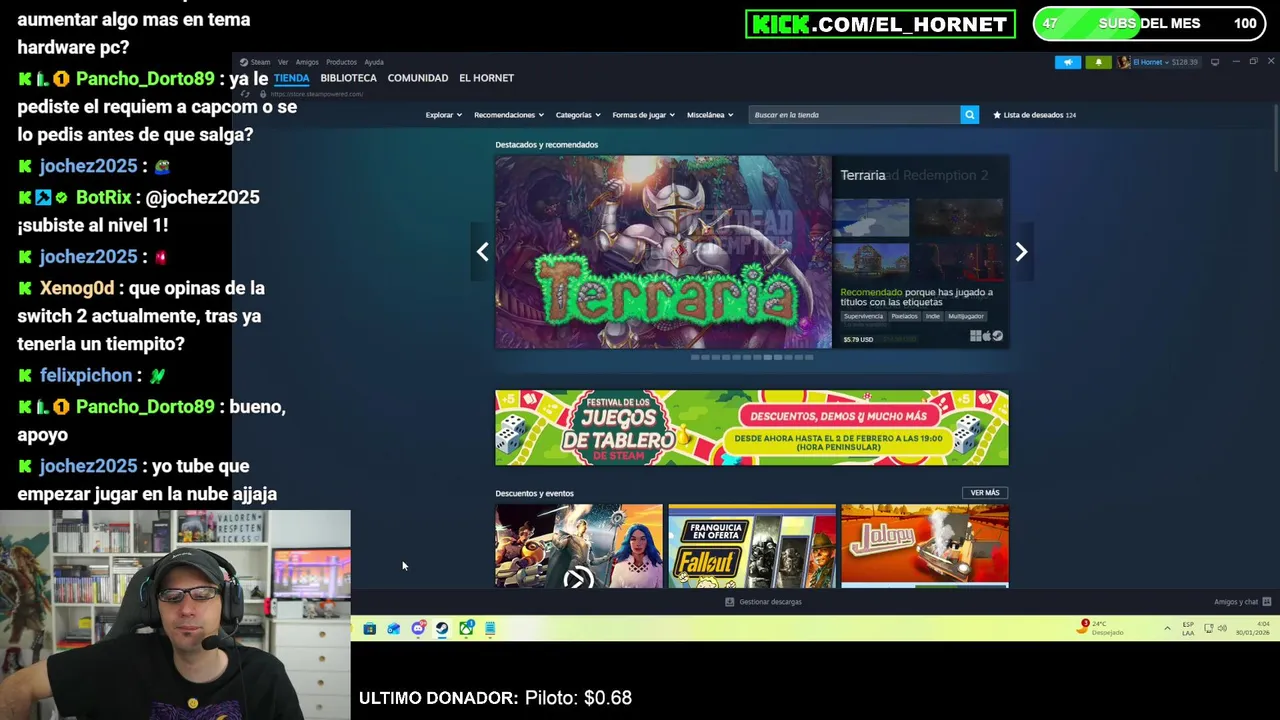Viewport: 1280px width, 720px height.
Task: Open the Ver menu
Action: point(283,62)
